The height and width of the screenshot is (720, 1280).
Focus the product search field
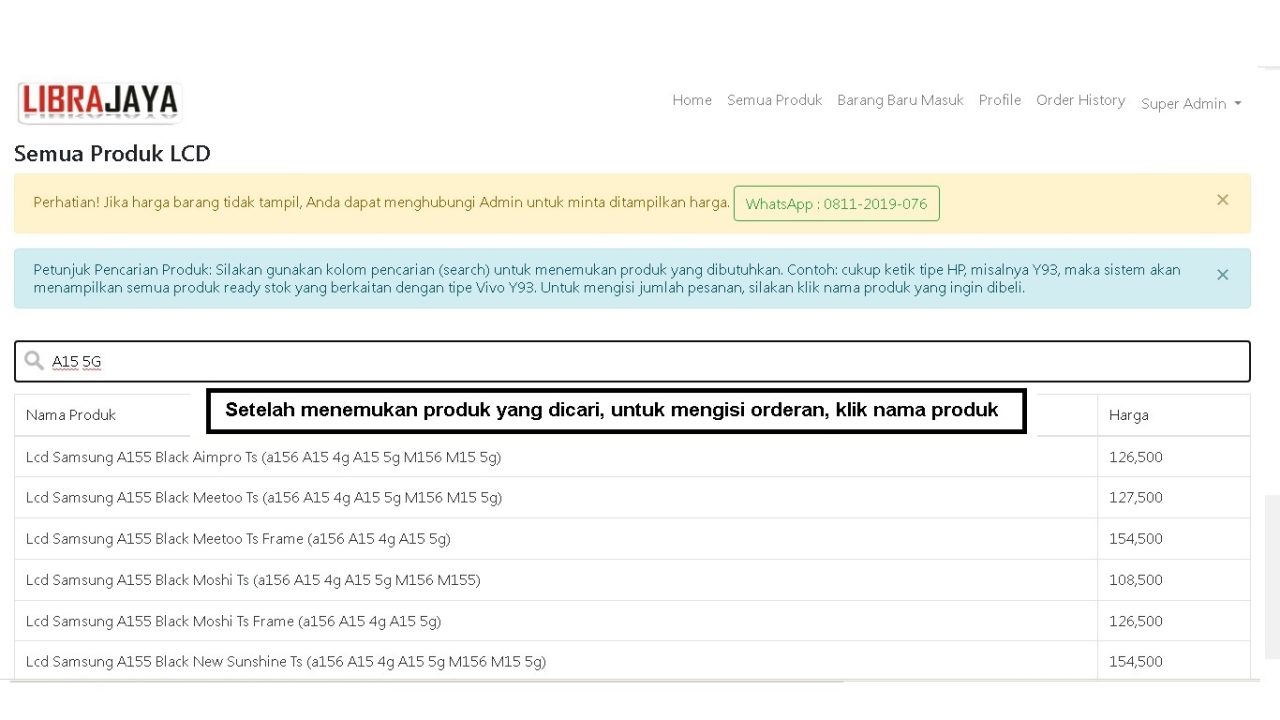pyautogui.click(x=632, y=361)
